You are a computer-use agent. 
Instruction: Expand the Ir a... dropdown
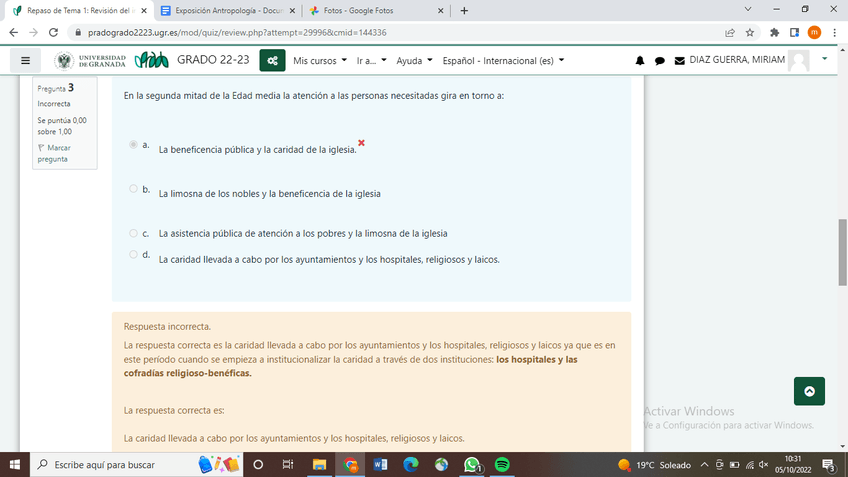point(371,61)
